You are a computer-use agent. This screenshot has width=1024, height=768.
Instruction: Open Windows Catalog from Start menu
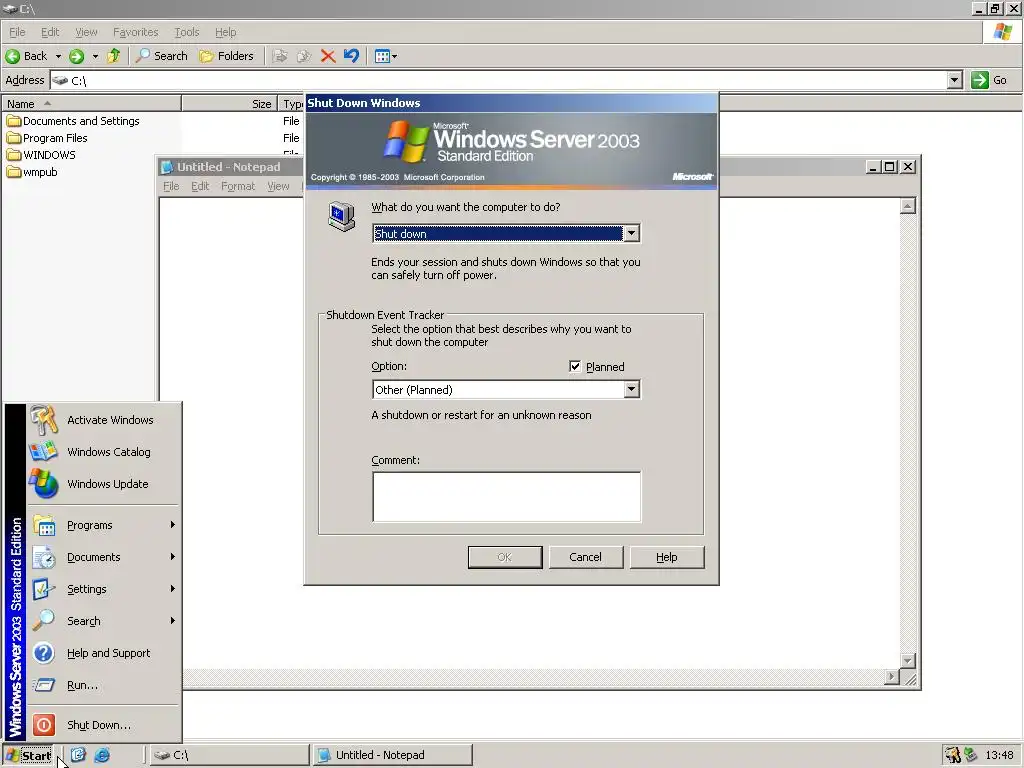(x=104, y=452)
